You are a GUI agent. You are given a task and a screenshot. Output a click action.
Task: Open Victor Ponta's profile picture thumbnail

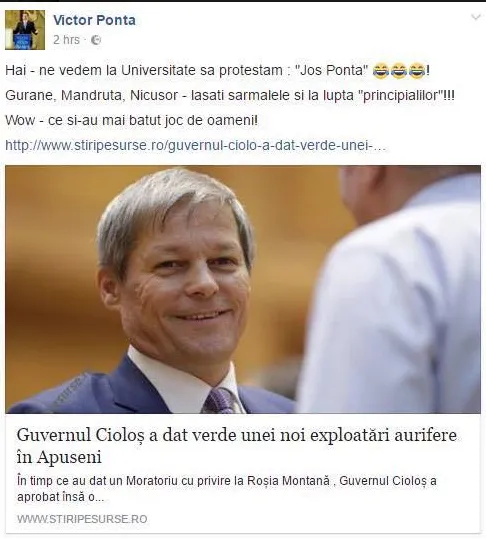click(25, 30)
